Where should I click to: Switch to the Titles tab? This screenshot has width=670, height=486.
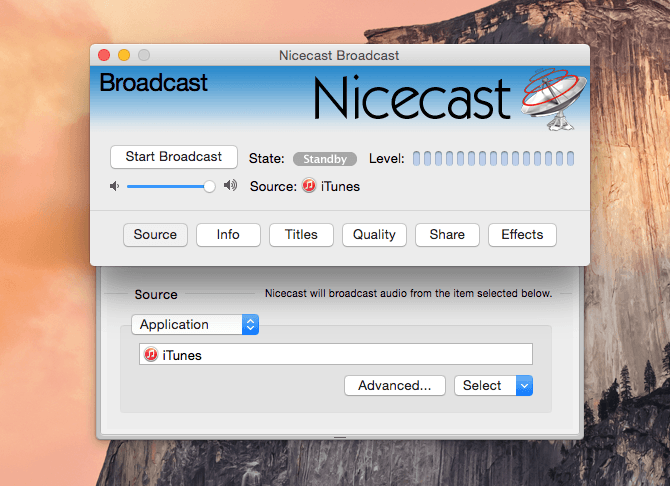pyautogui.click(x=301, y=235)
